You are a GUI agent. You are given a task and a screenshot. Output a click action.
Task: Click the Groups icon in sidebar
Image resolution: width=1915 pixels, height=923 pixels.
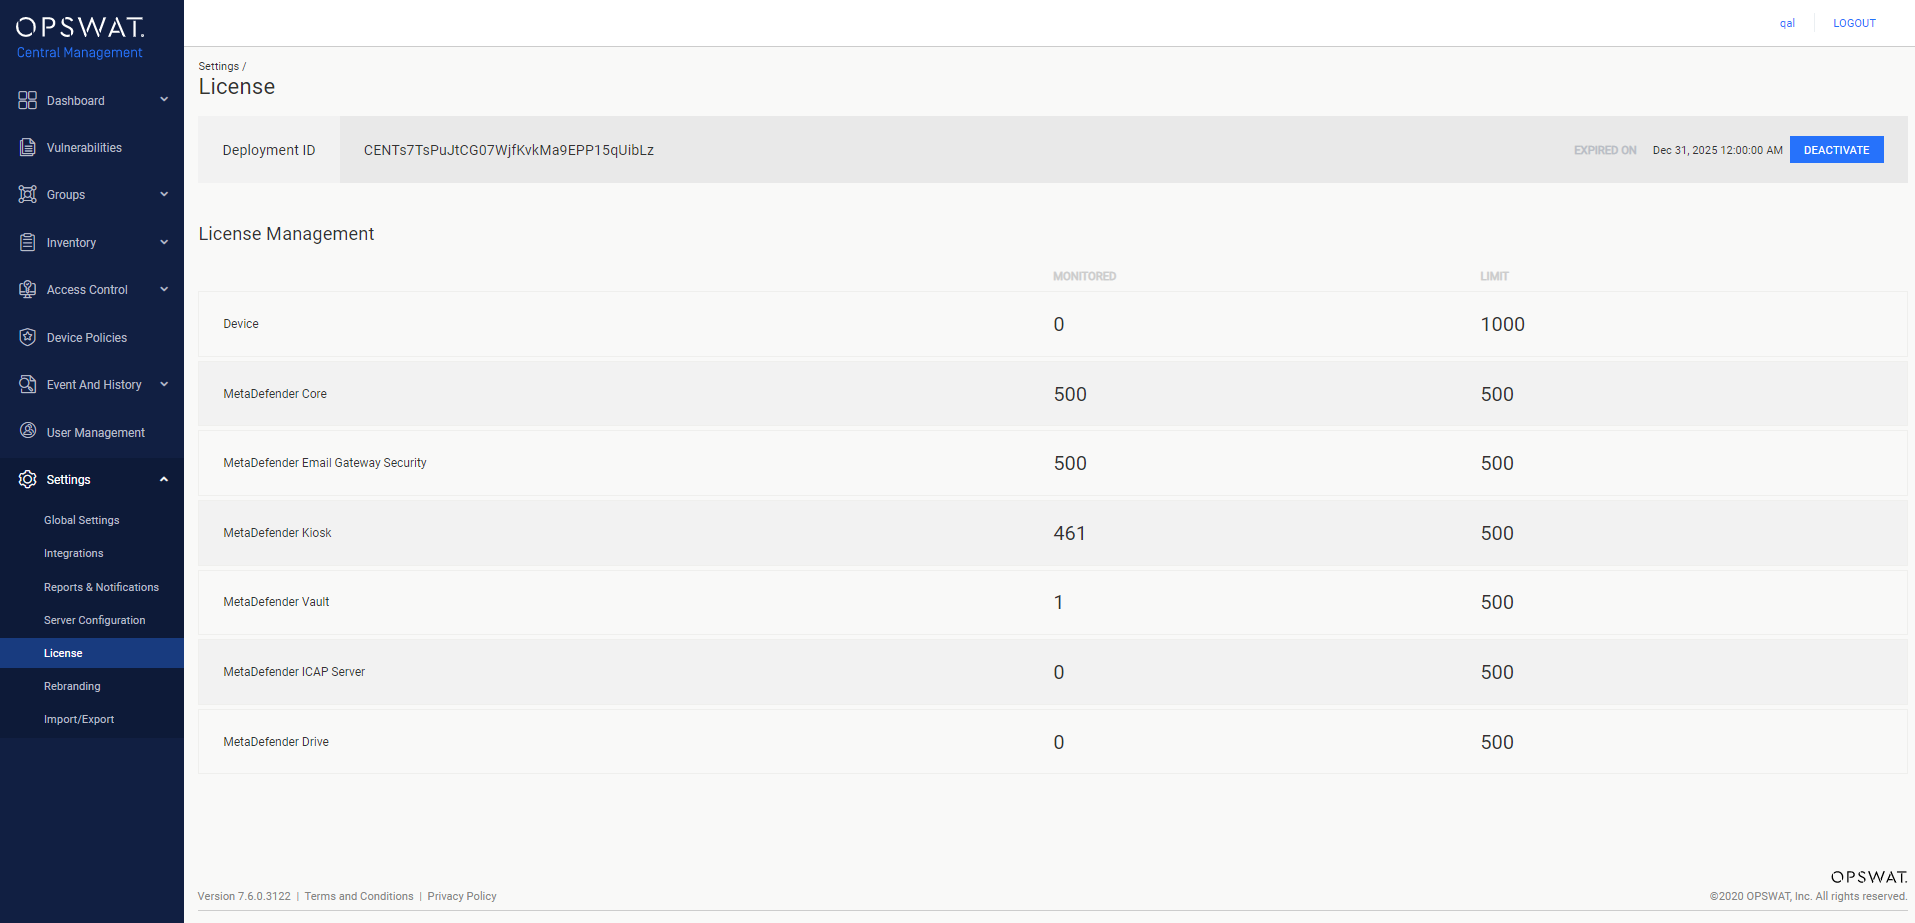click(27, 194)
